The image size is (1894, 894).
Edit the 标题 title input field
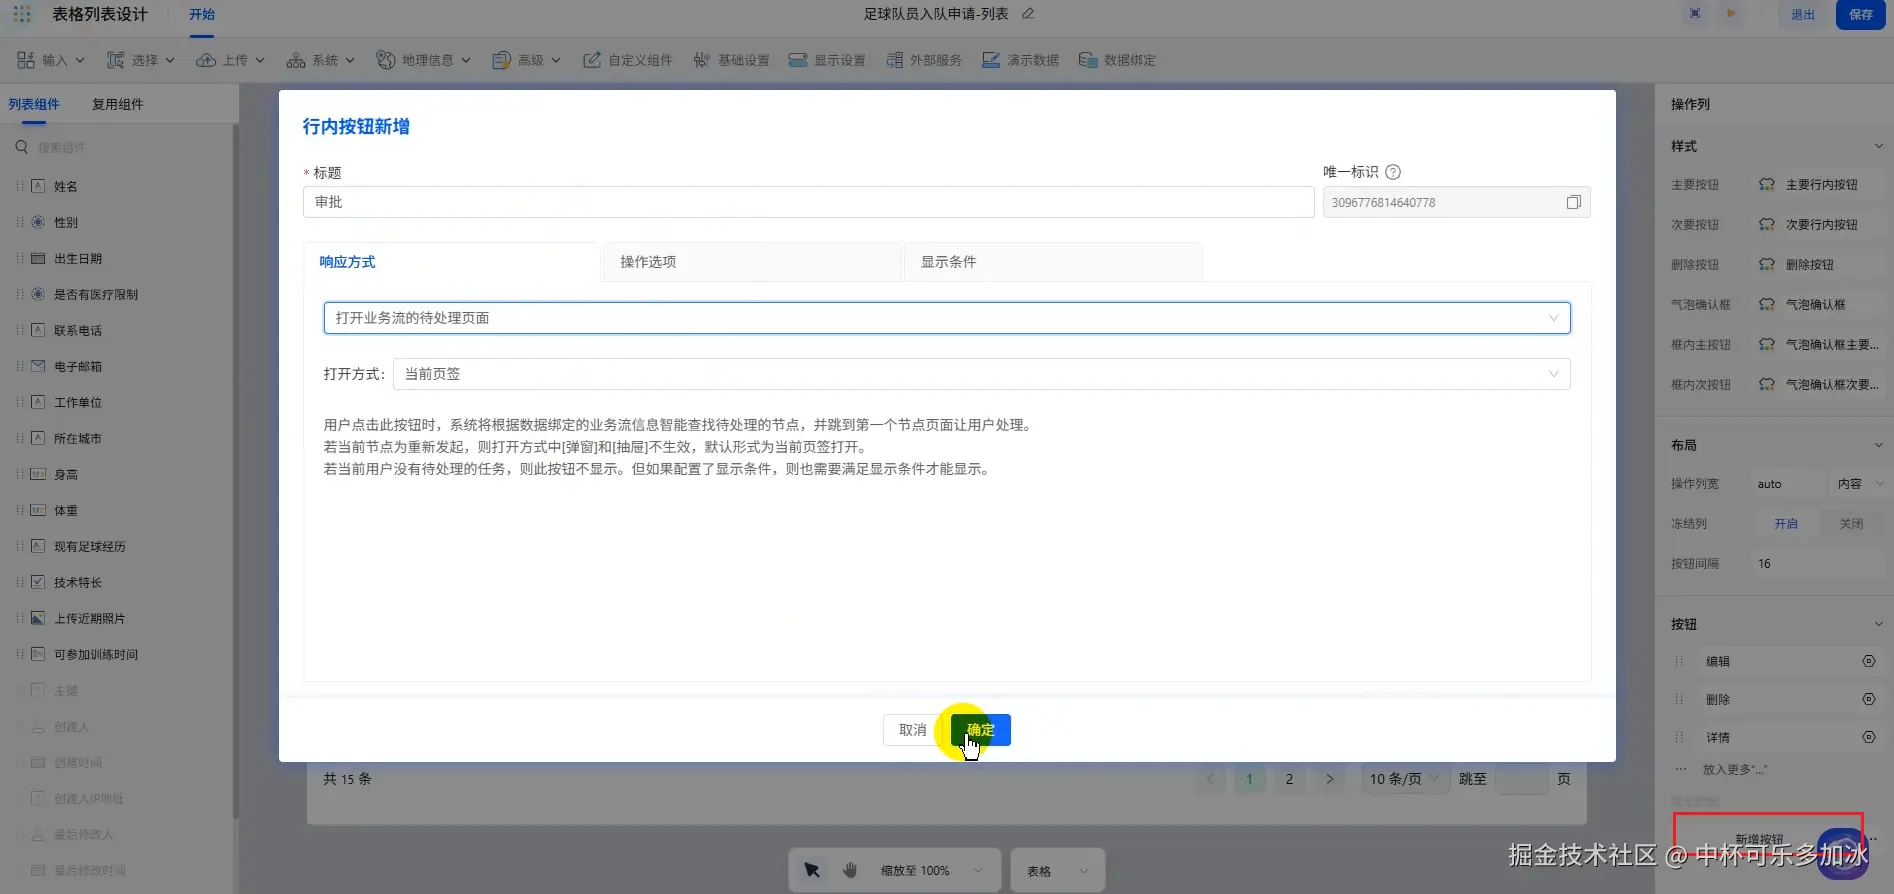coord(808,202)
